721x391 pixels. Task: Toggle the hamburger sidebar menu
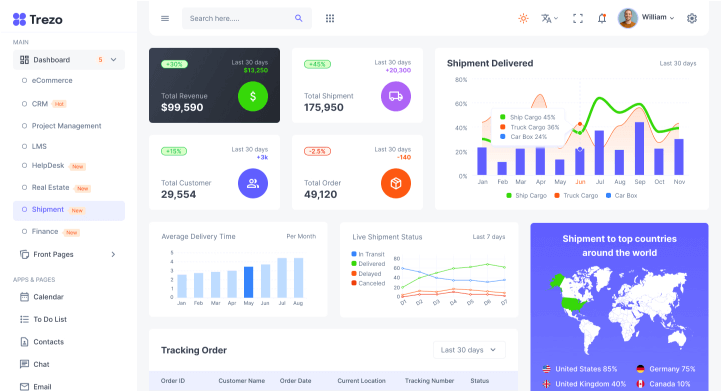pos(165,18)
